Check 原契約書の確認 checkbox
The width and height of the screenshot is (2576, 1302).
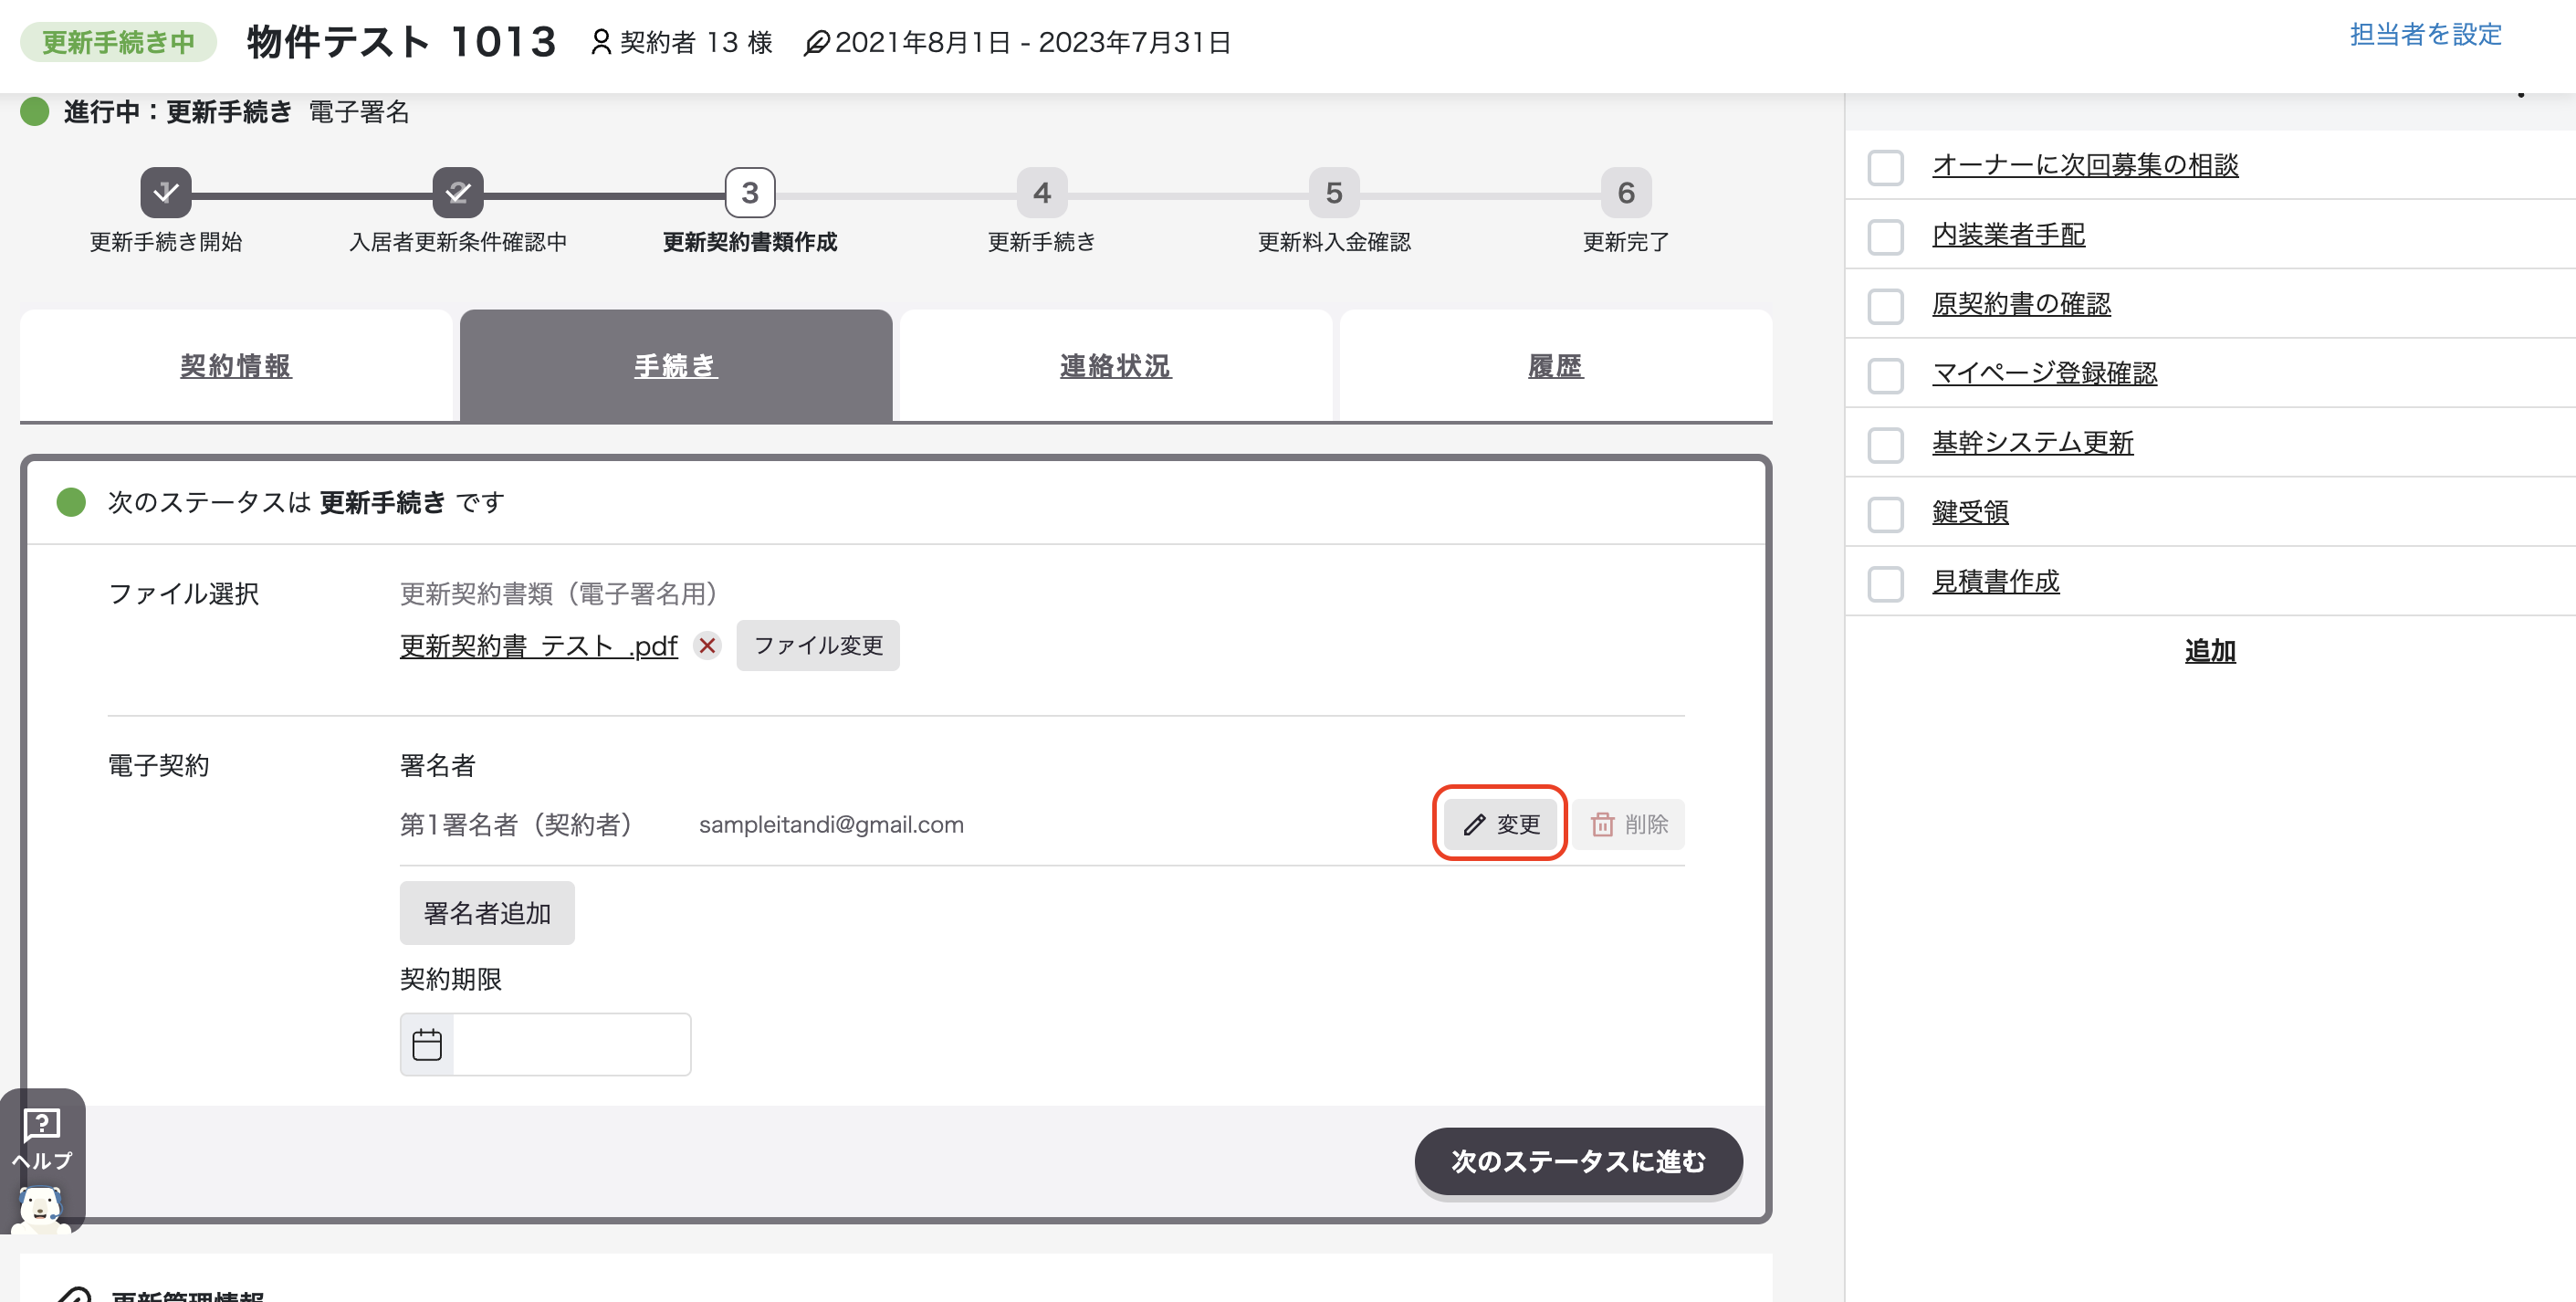pyautogui.click(x=1886, y=306)
